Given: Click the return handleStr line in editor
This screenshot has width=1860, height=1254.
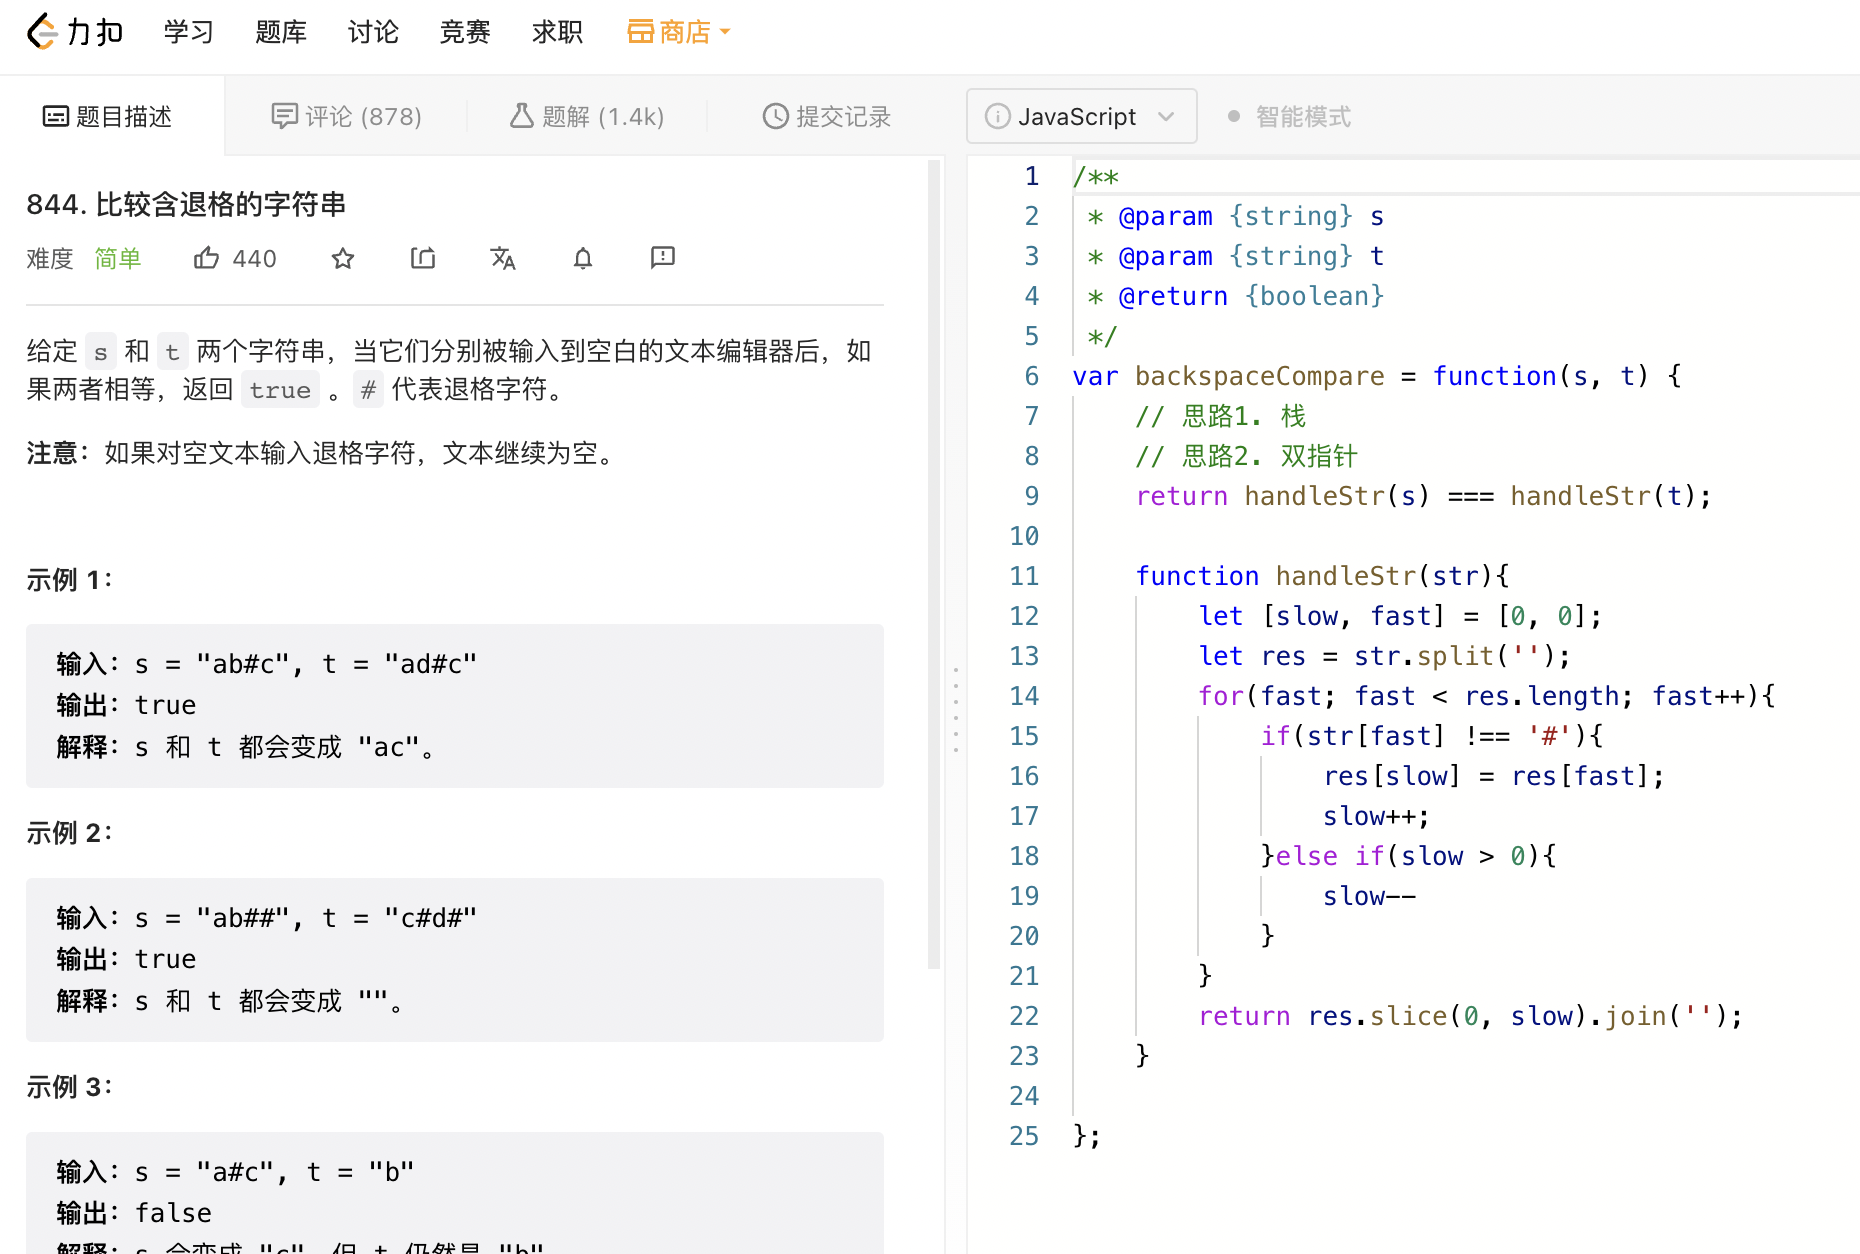Looking at the screenshot, I should coord(1423,496).
